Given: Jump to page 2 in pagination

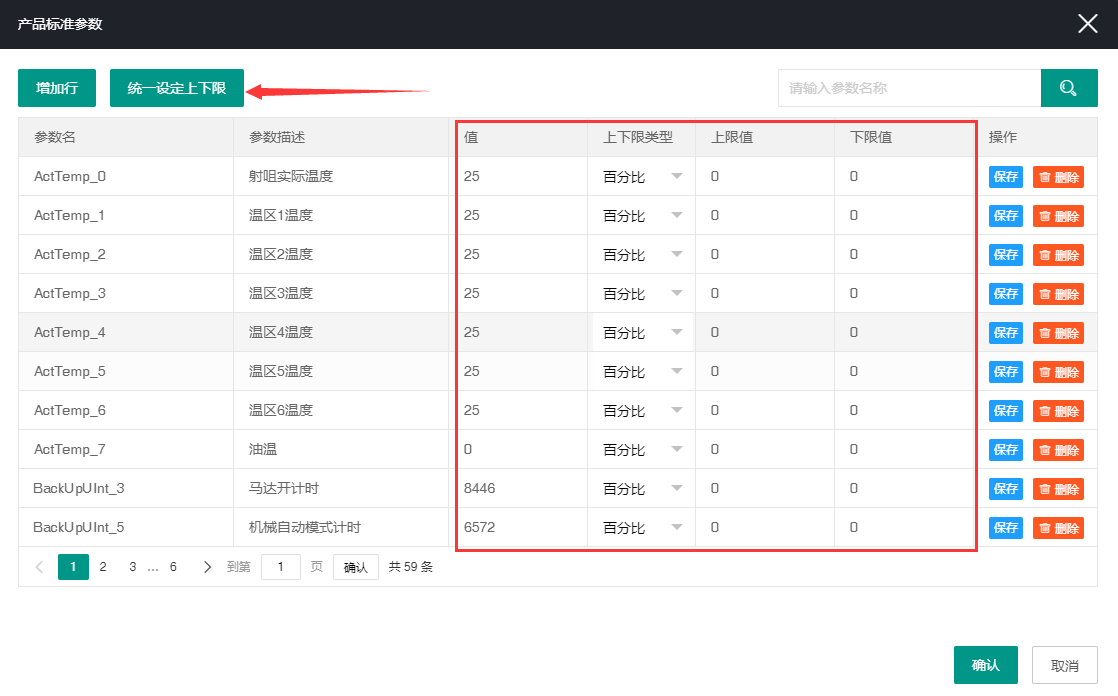Looking at the screenshot, I should click(x=103, y=566).
